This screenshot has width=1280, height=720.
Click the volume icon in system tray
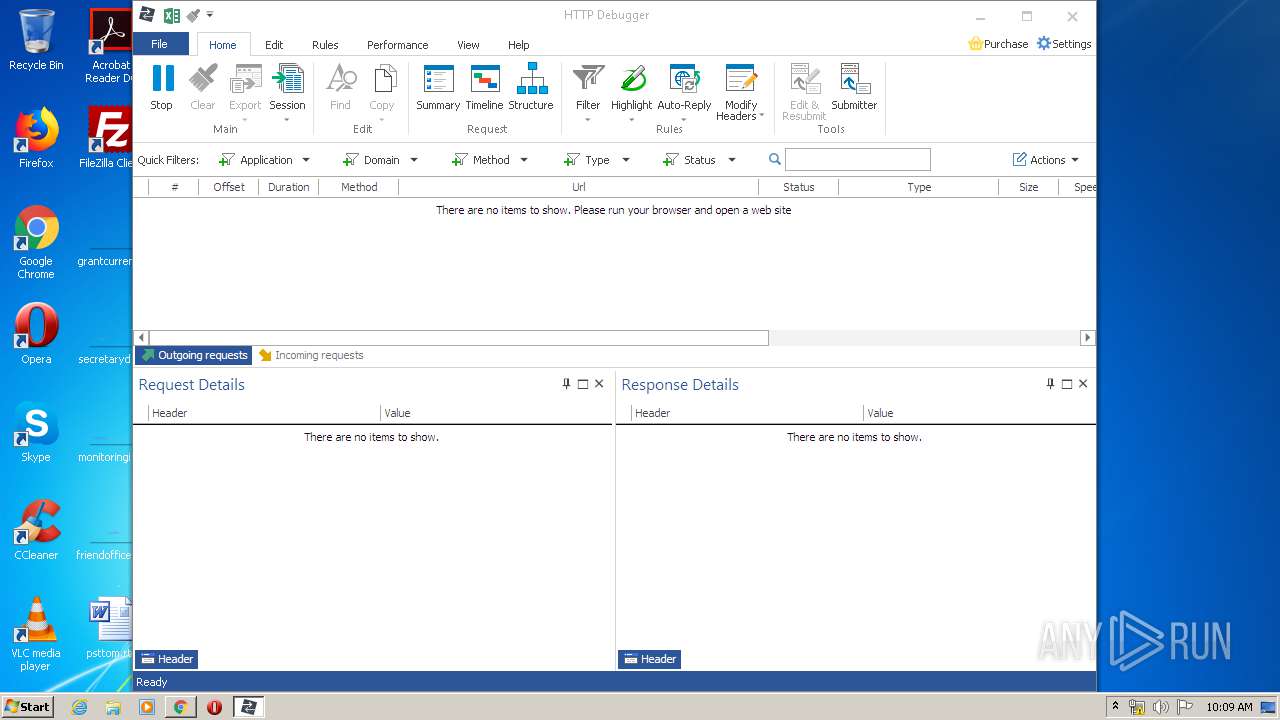[1160, 707]
